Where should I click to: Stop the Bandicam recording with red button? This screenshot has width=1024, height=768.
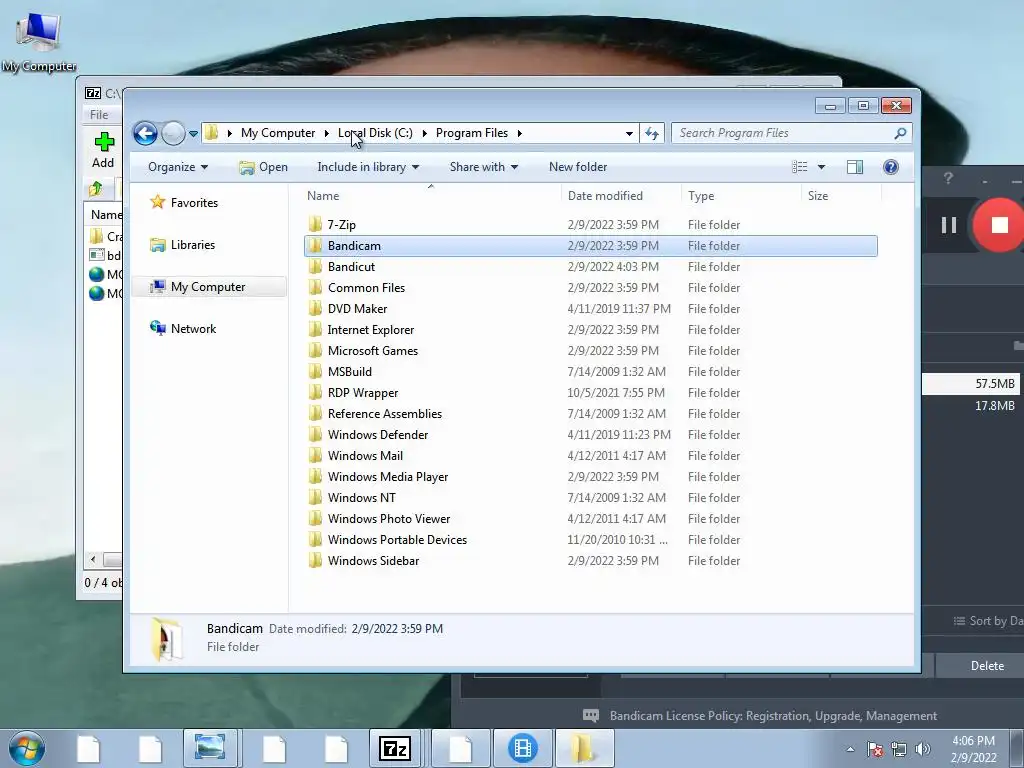pyautogui.click(x=999, y=225)
